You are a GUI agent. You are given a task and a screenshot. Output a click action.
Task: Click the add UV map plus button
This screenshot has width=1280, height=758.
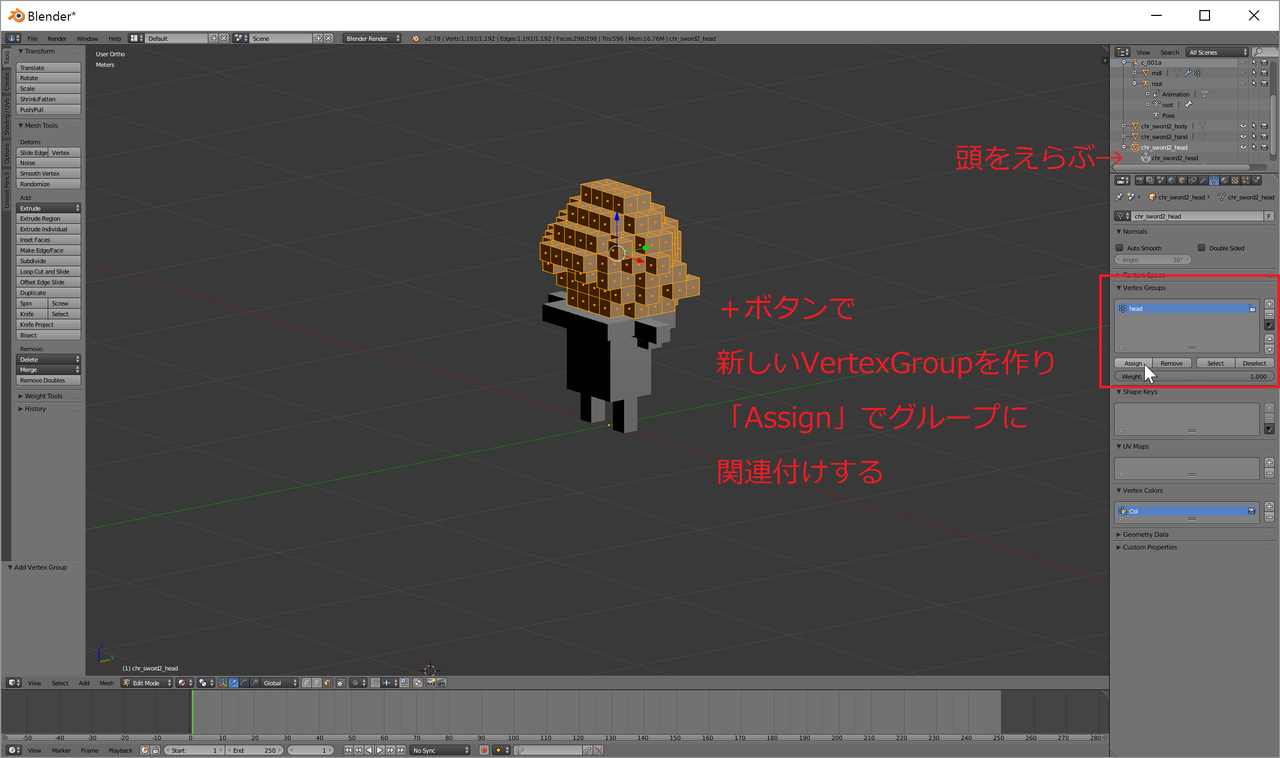tap(1270, 463)
